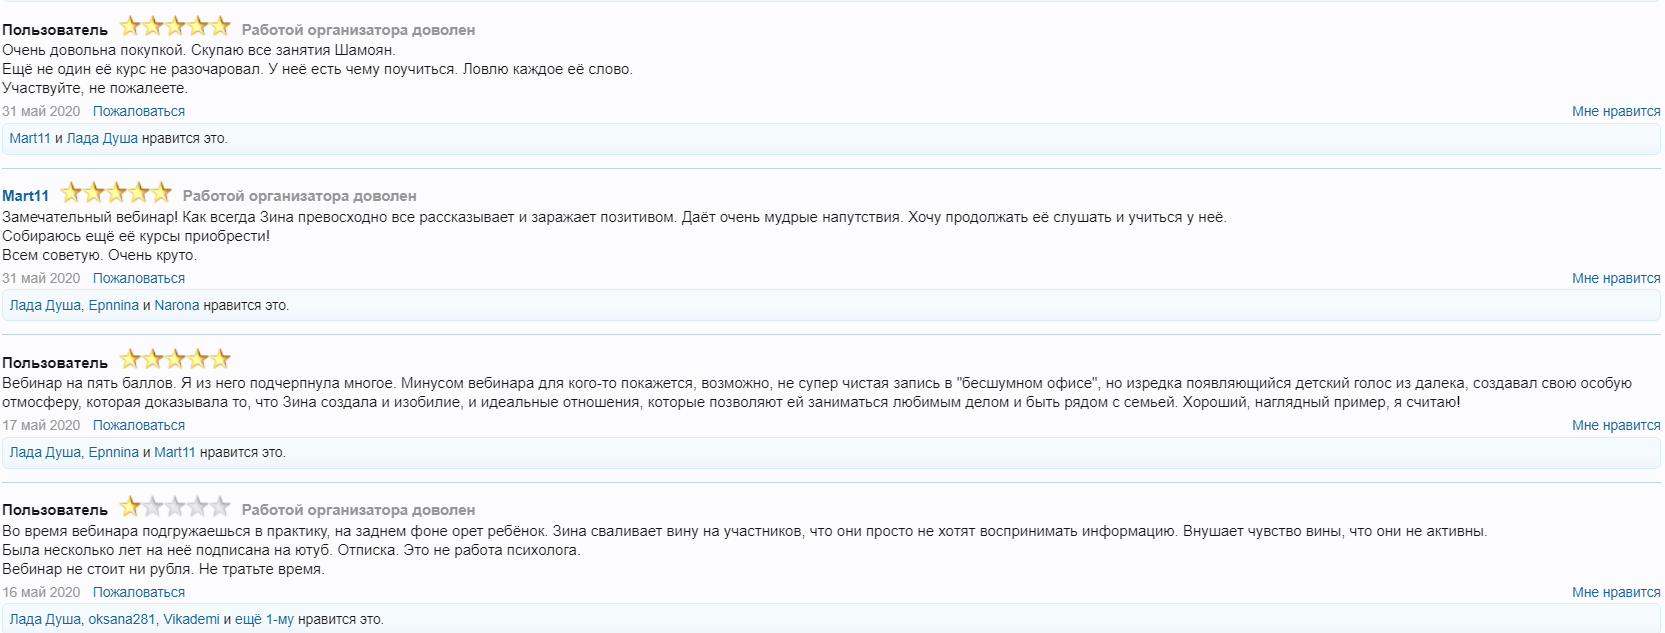
Task: Like the 16 май 2020 review
Action: click(1615, 592)
